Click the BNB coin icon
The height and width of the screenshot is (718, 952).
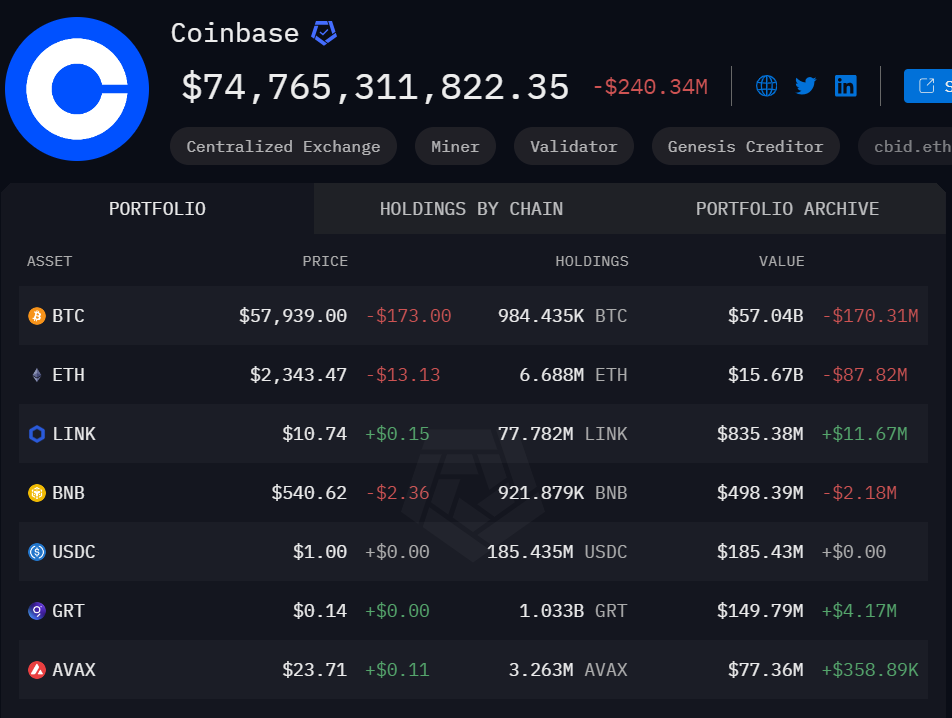35,492
